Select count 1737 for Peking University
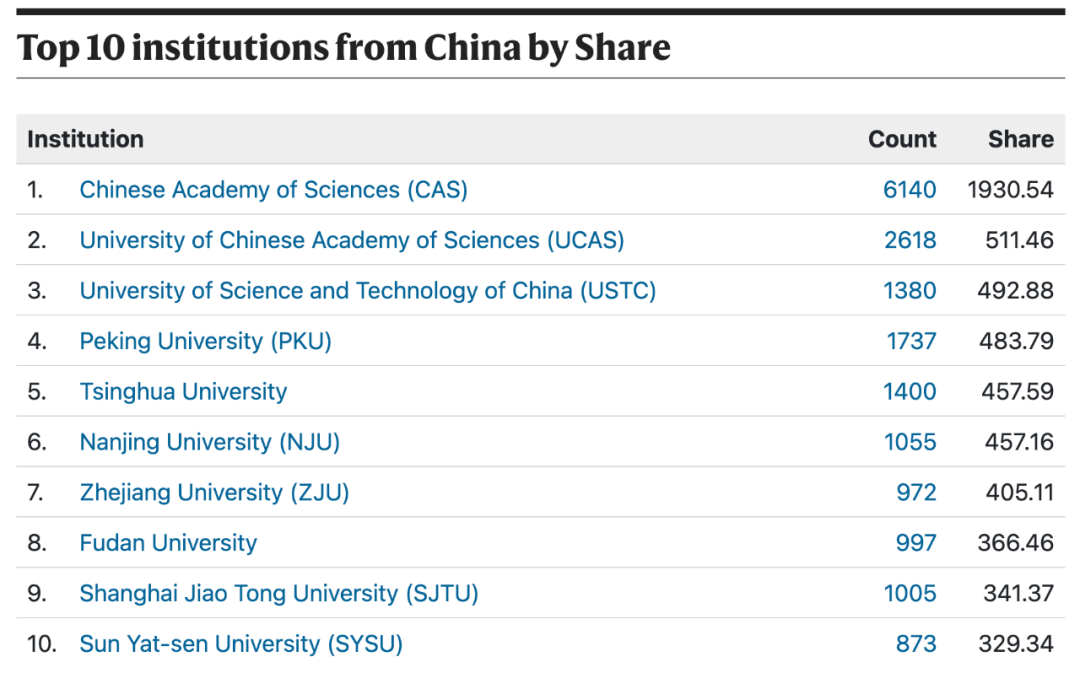Screen dimensions: 1080x673 (x=911, y=341)
